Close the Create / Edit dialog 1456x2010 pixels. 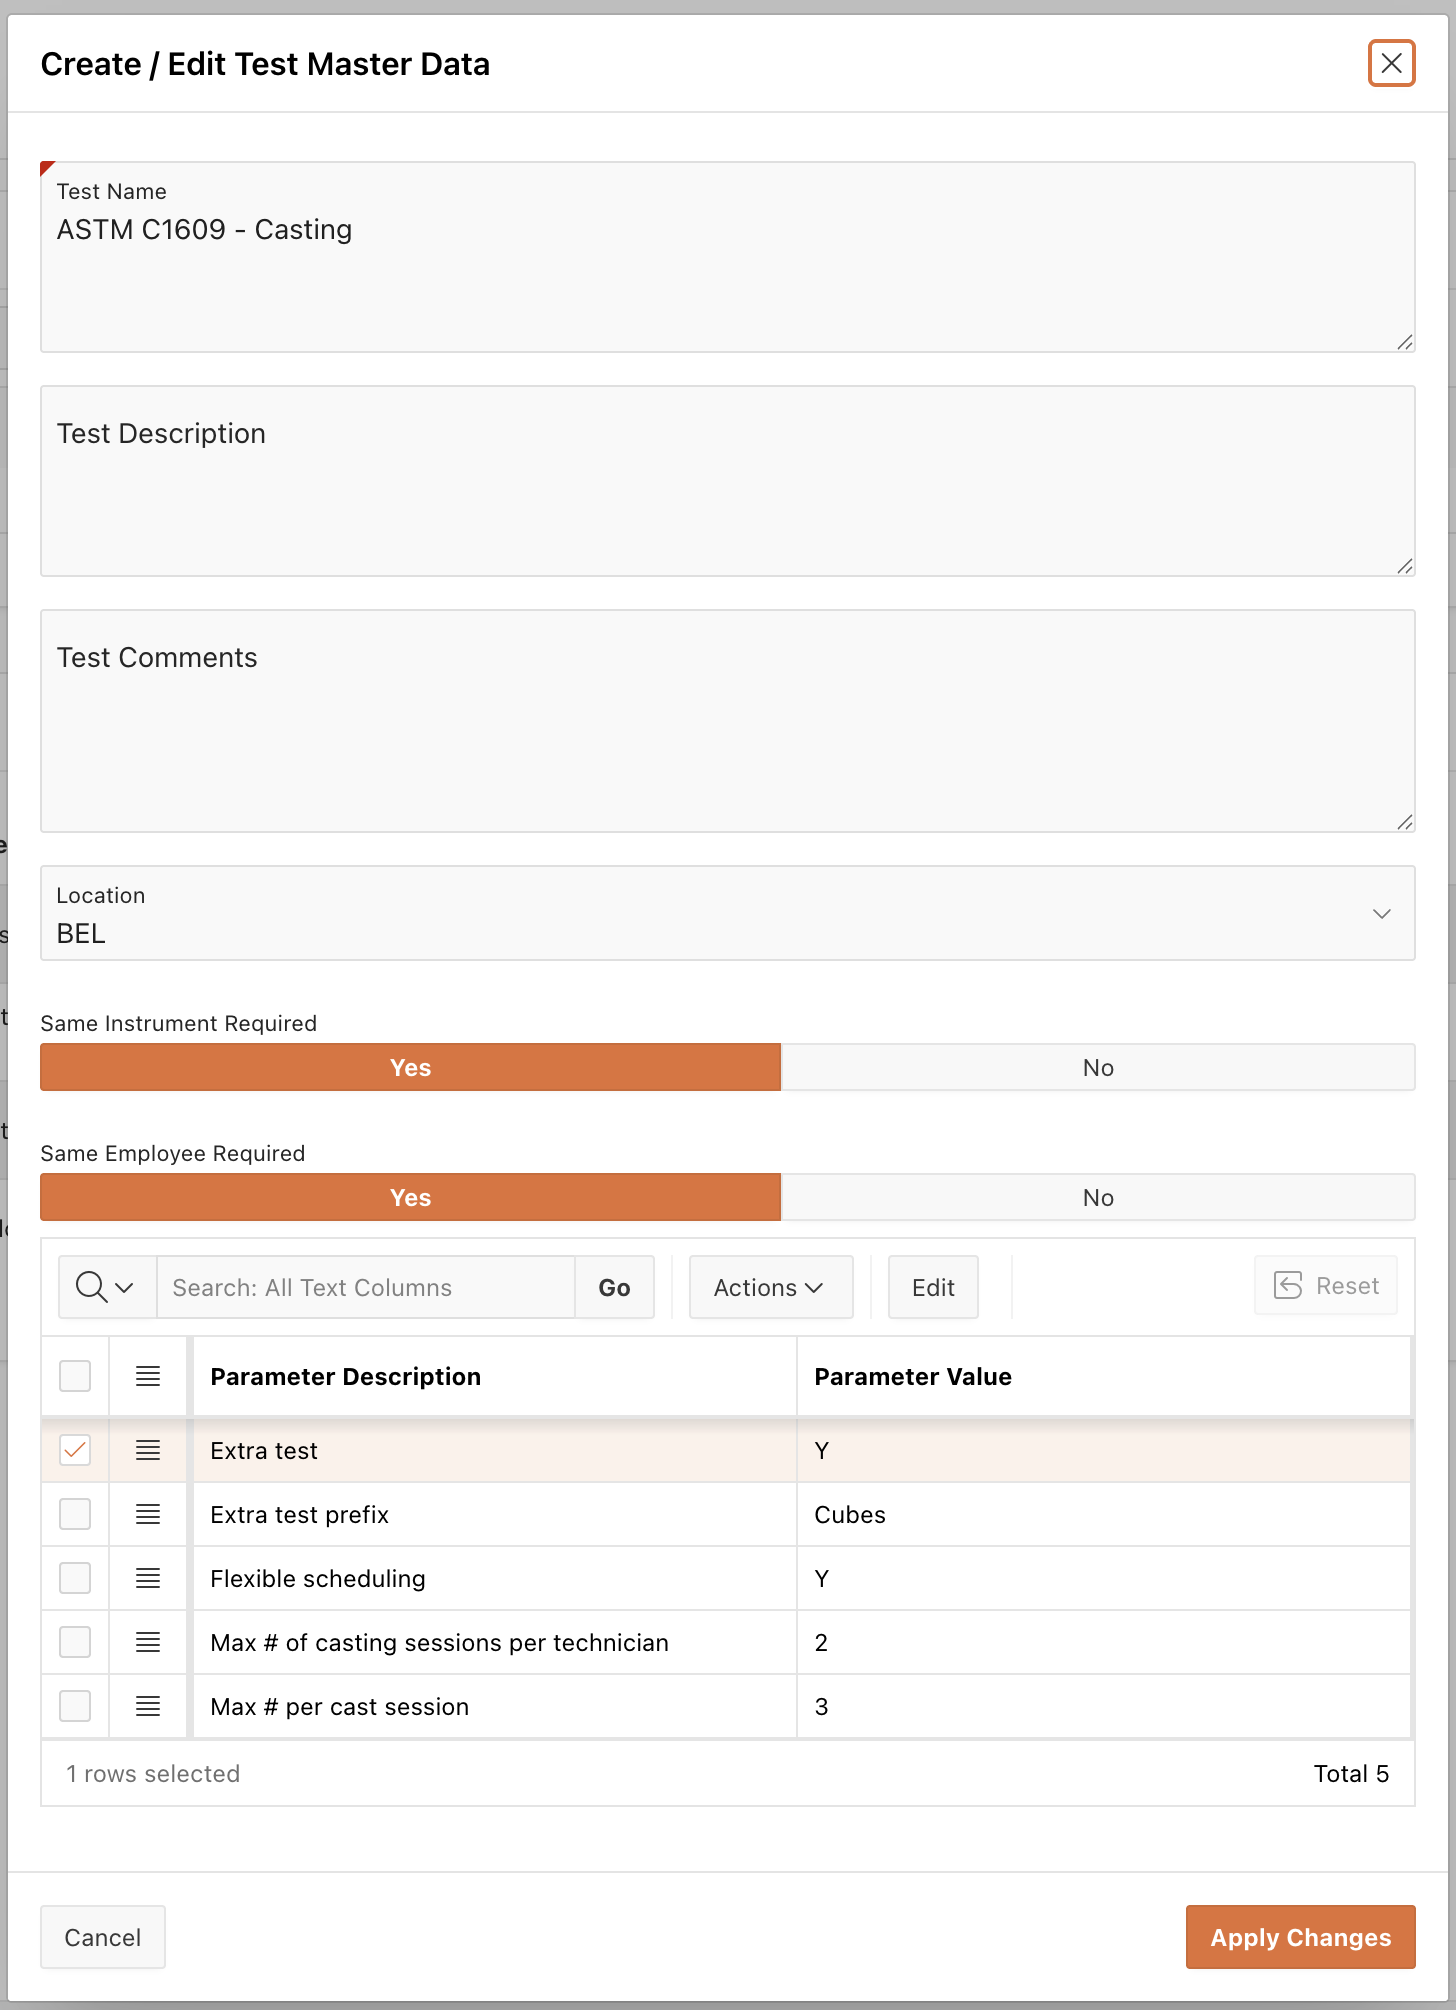coord(1391,64)
